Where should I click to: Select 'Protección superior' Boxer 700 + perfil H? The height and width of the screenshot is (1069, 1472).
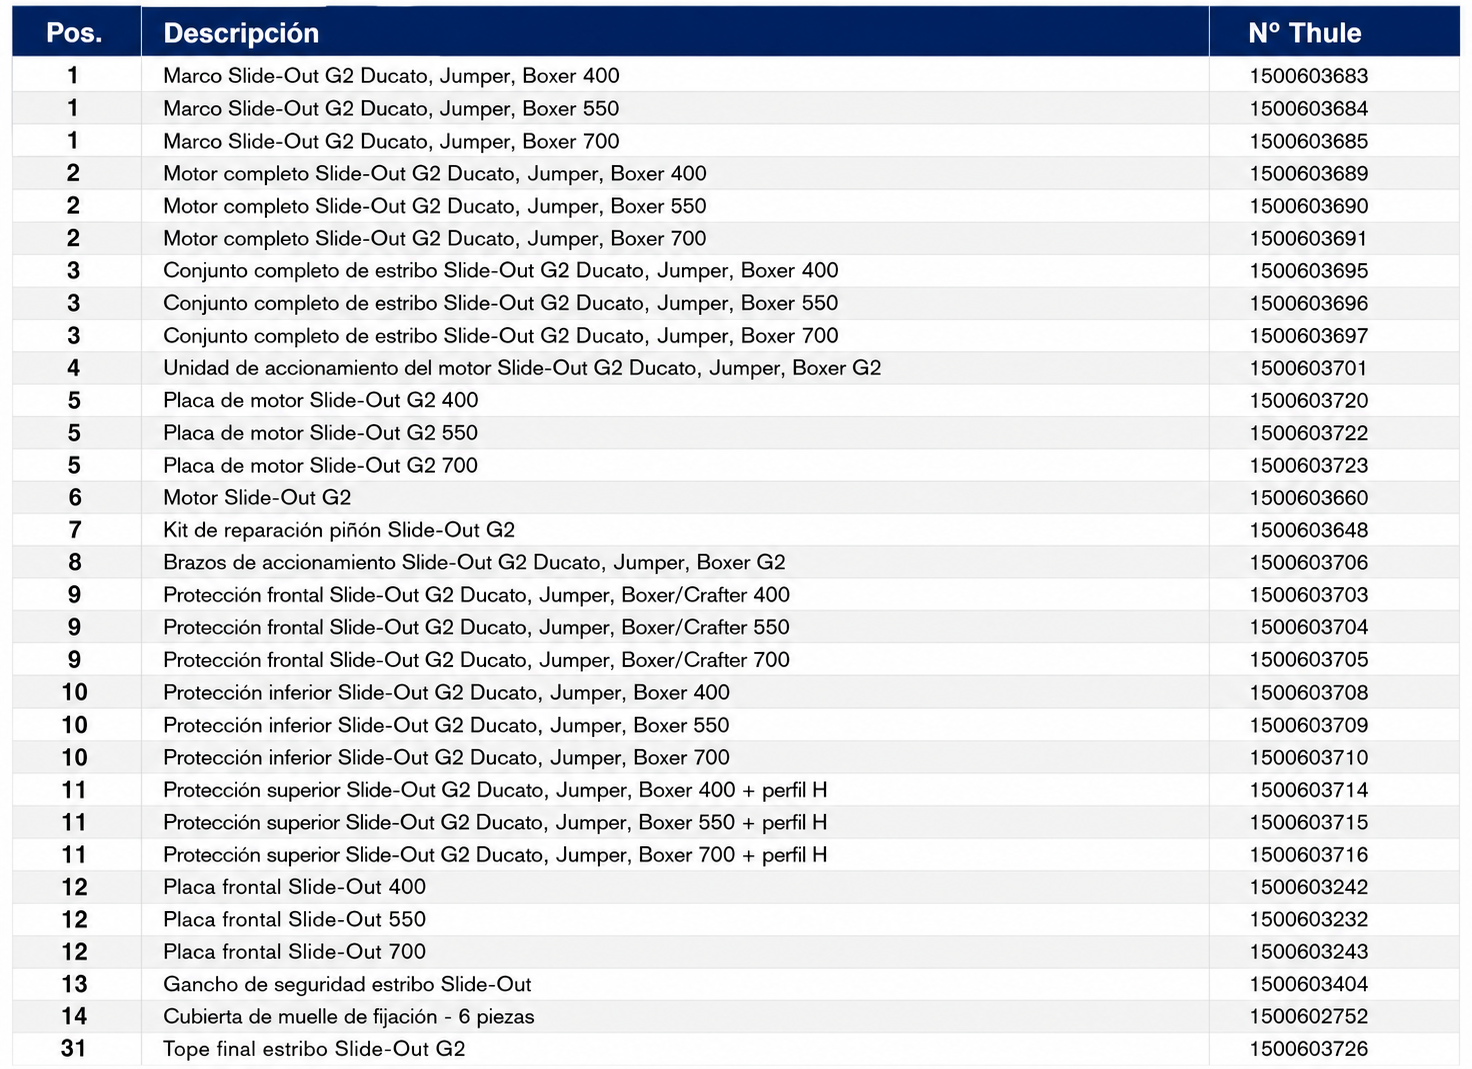coord(495,855)
